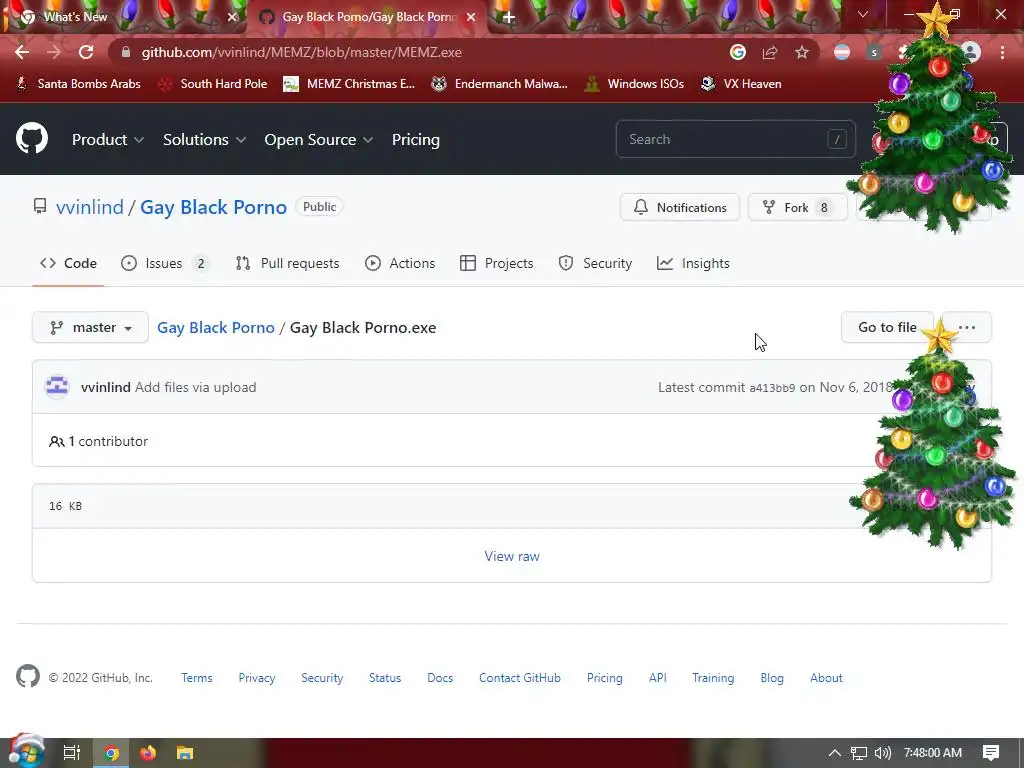The height and width of the screenshot is (768, 1024).
Task: Click the Fork button
Action: (797, 207)
